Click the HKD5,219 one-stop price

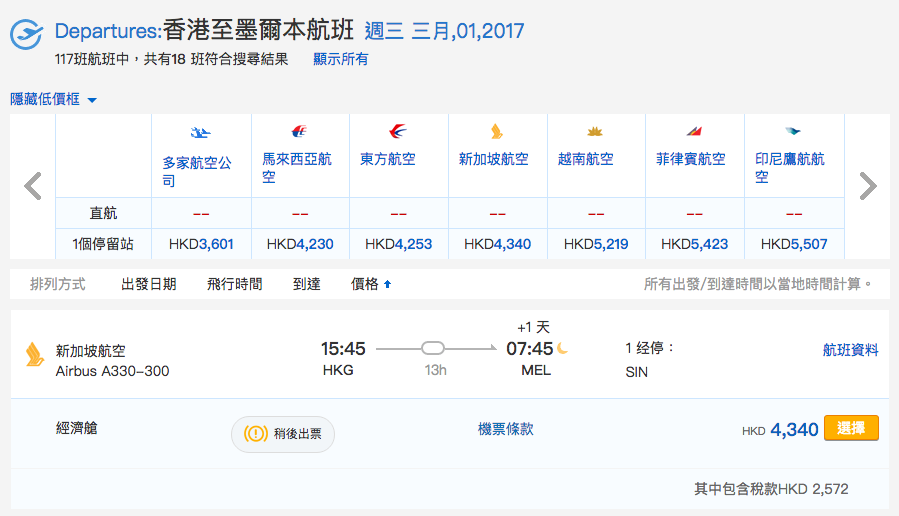[x=596, y=244]
